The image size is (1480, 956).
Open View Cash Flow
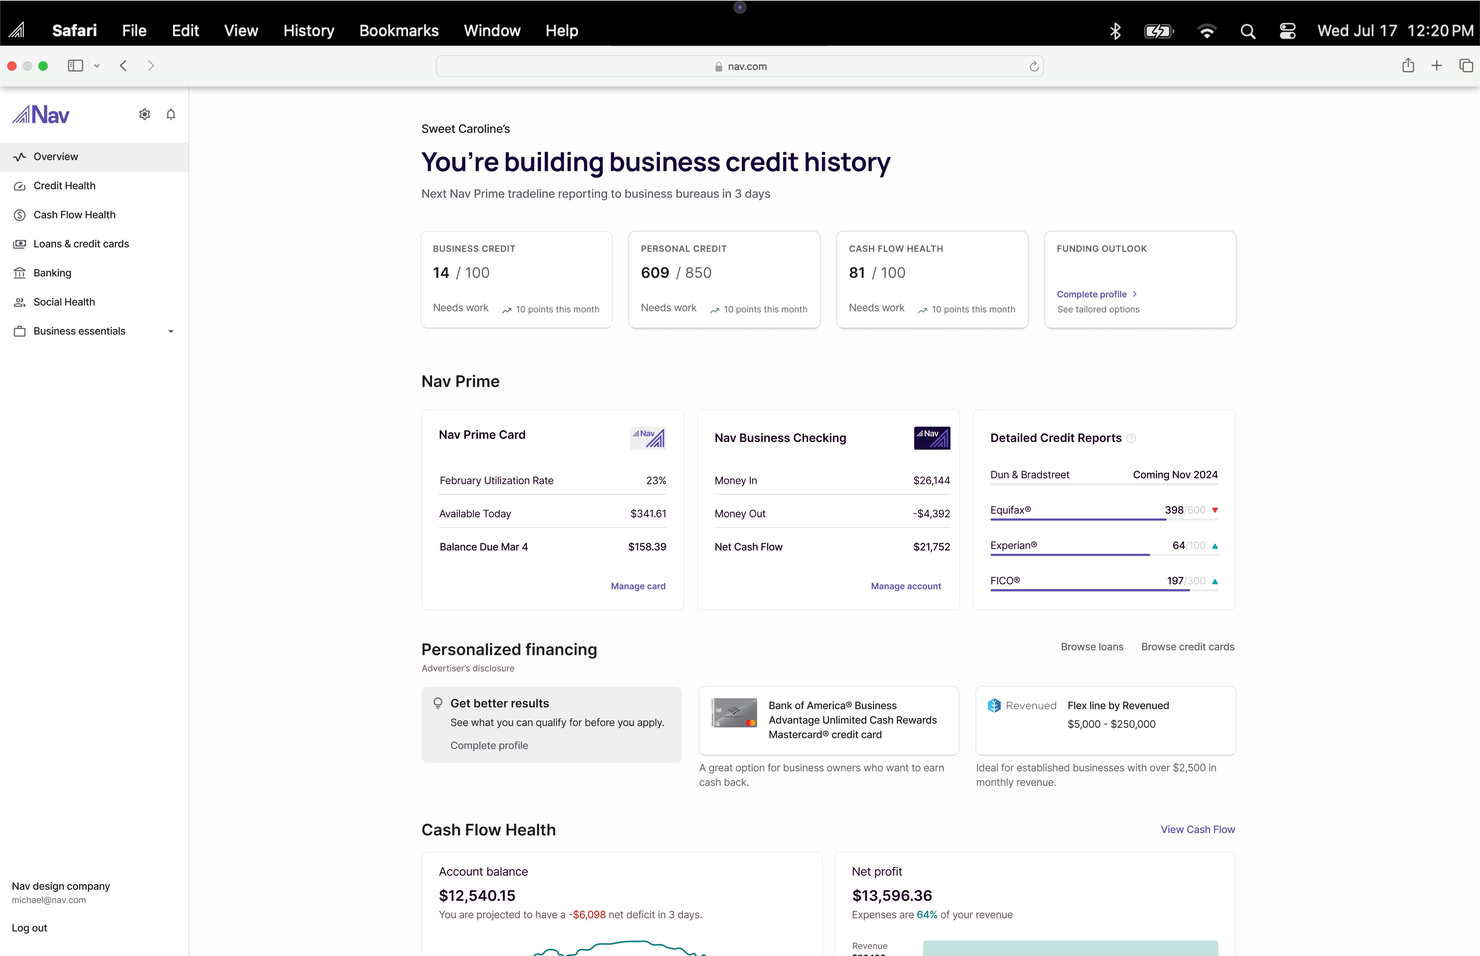click(x=1197, y=829)
